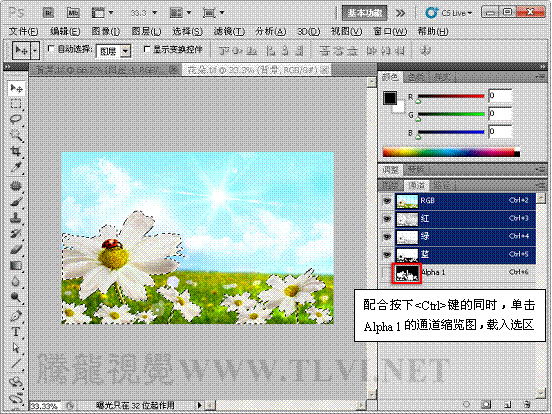
Task: Select the Lasso tool
Action: click(15, 119)
